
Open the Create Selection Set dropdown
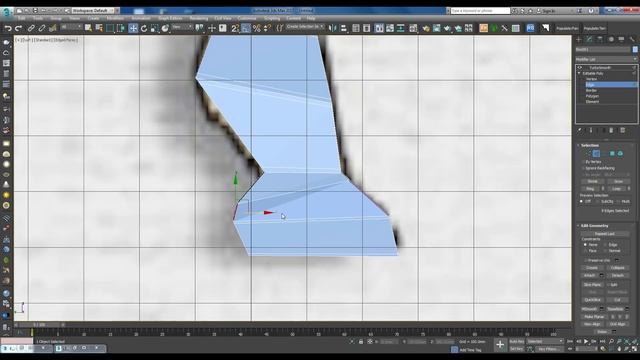coord(304,27)
